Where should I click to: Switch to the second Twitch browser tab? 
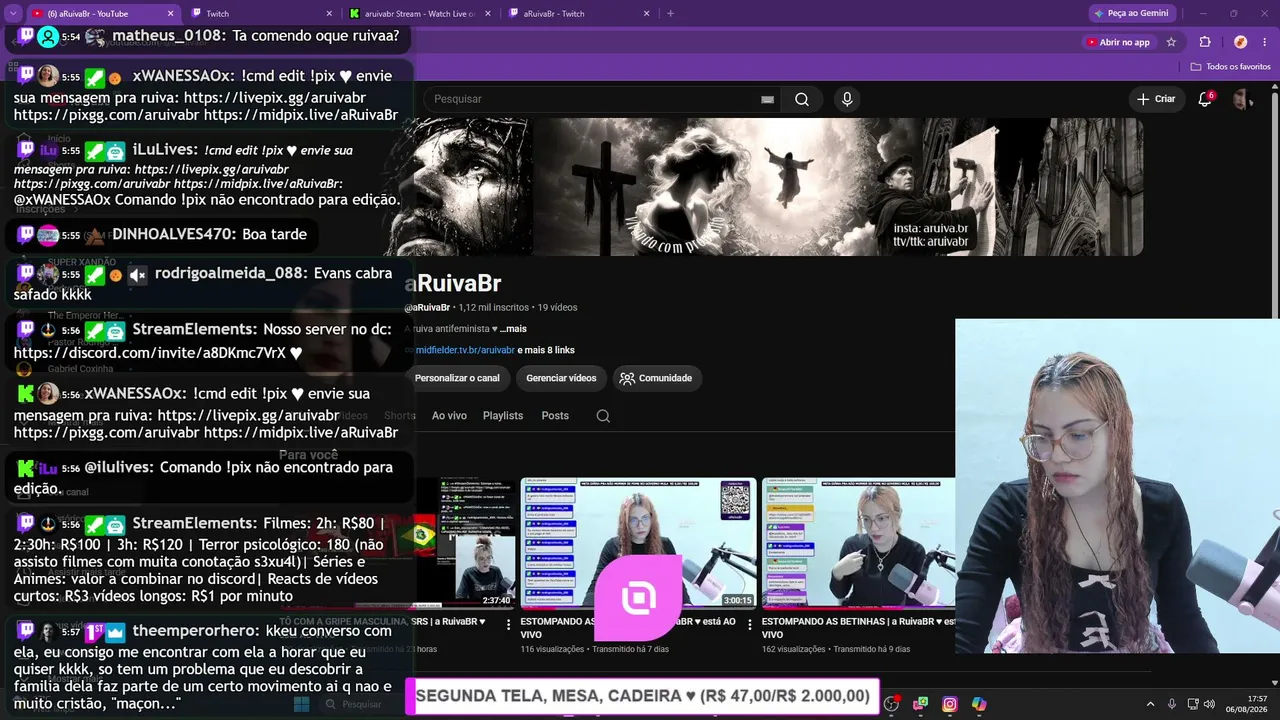point(262,13)
